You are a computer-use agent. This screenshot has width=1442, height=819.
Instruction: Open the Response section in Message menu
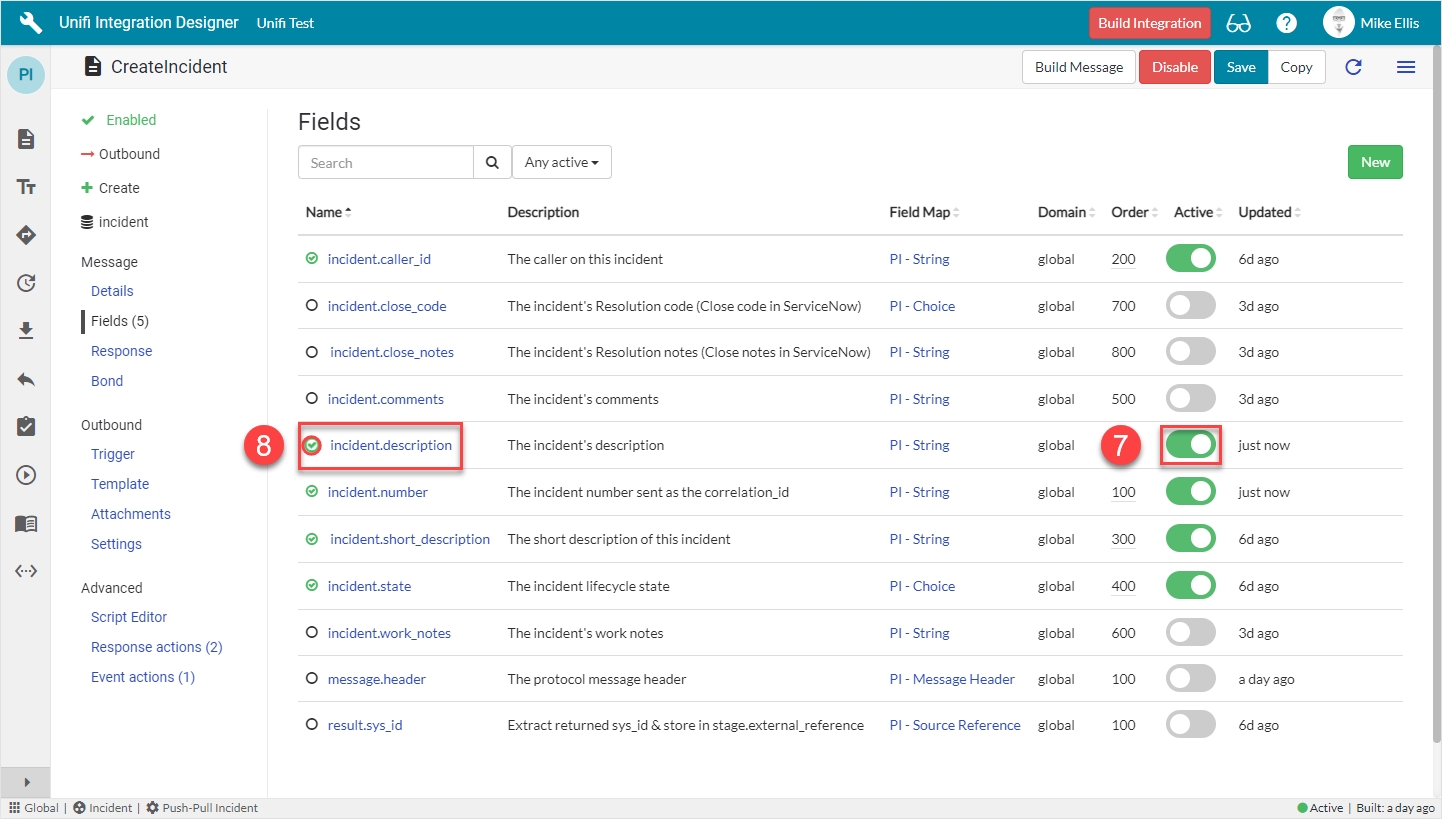point(121,351)
